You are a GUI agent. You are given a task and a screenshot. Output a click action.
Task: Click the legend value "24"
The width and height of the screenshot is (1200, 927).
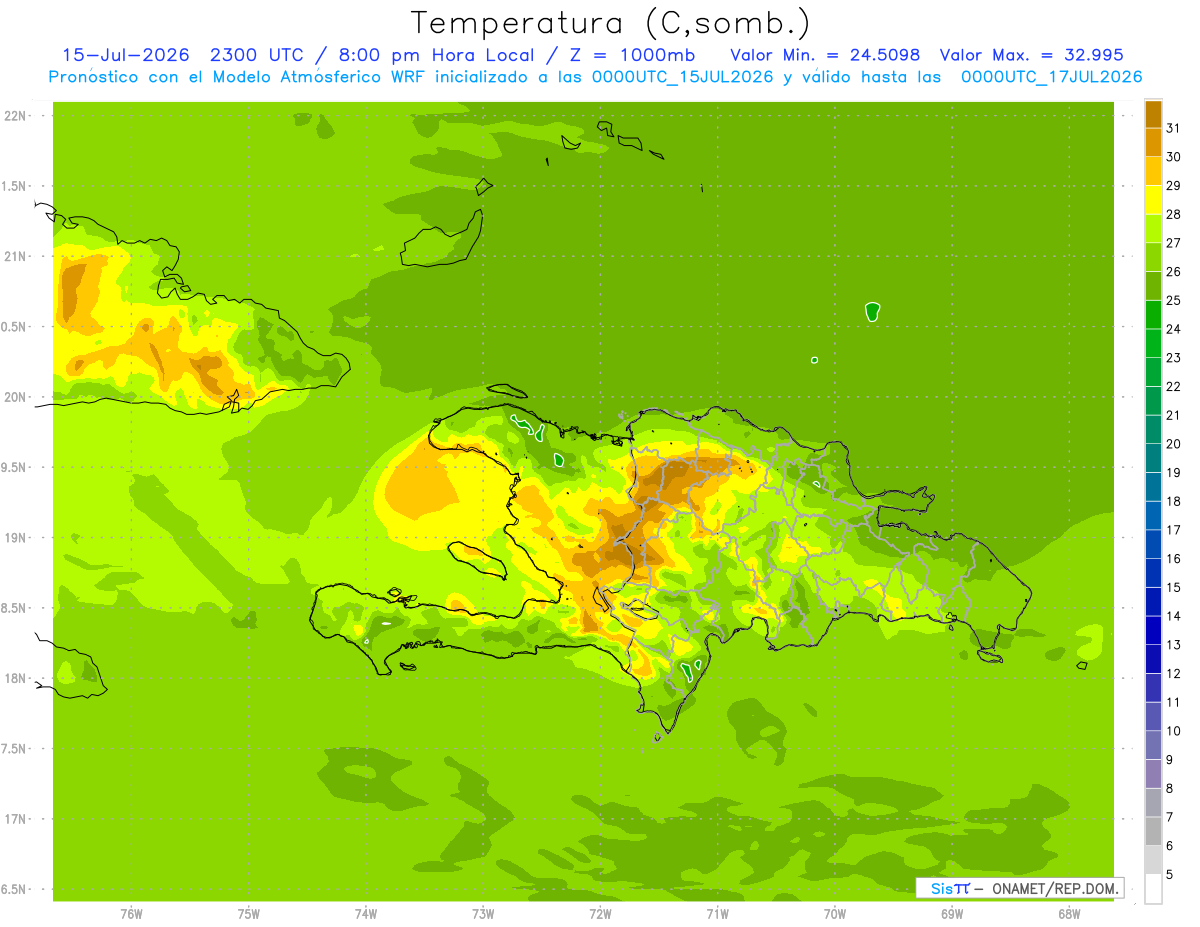point(1173,329)
